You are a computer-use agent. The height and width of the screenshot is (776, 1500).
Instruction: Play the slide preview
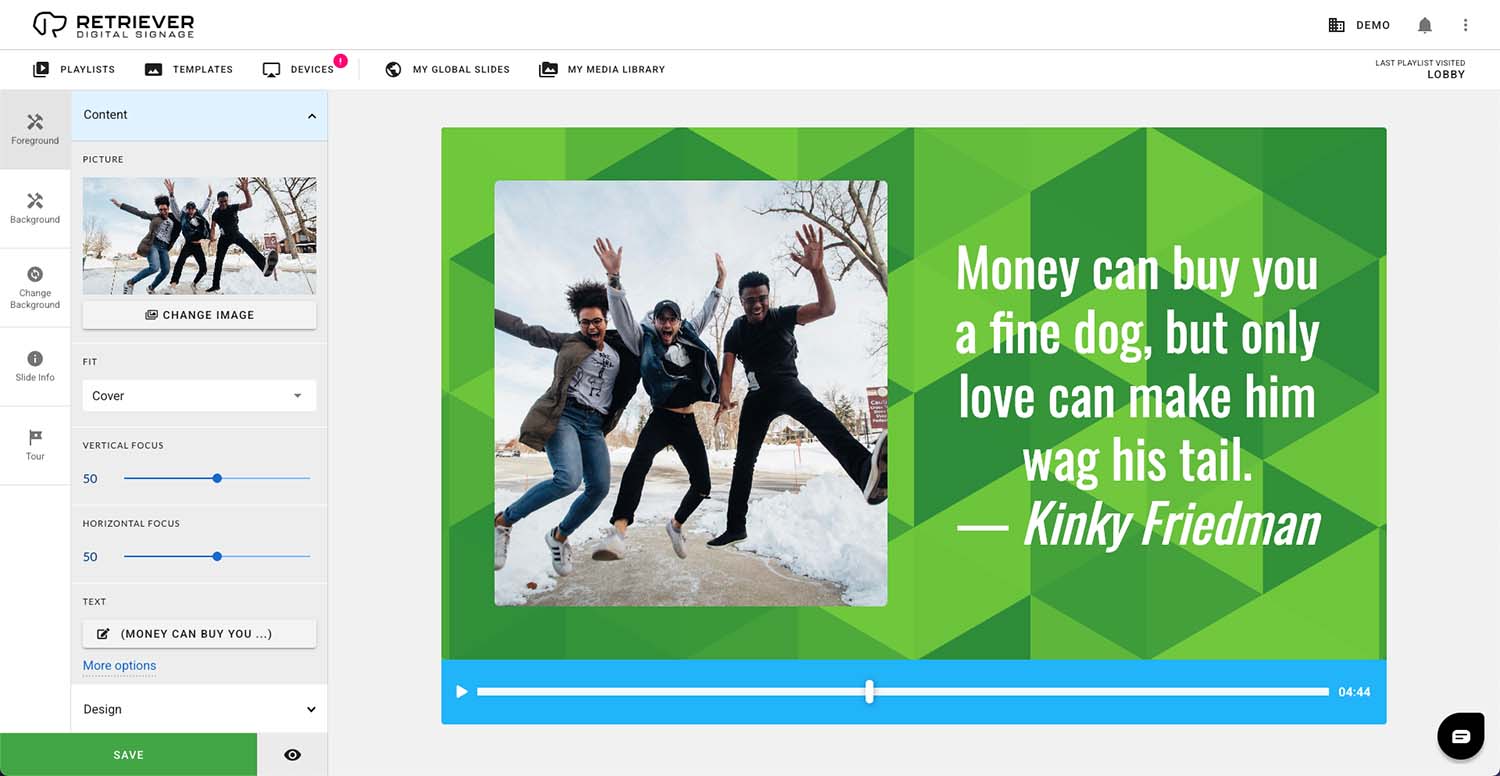(461, 692)
